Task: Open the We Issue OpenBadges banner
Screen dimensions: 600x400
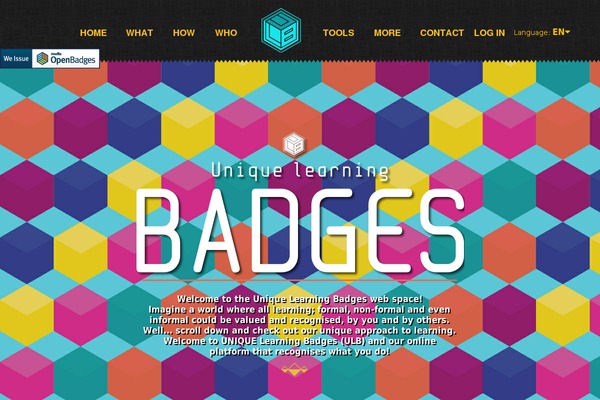Action: pos(50,59)
